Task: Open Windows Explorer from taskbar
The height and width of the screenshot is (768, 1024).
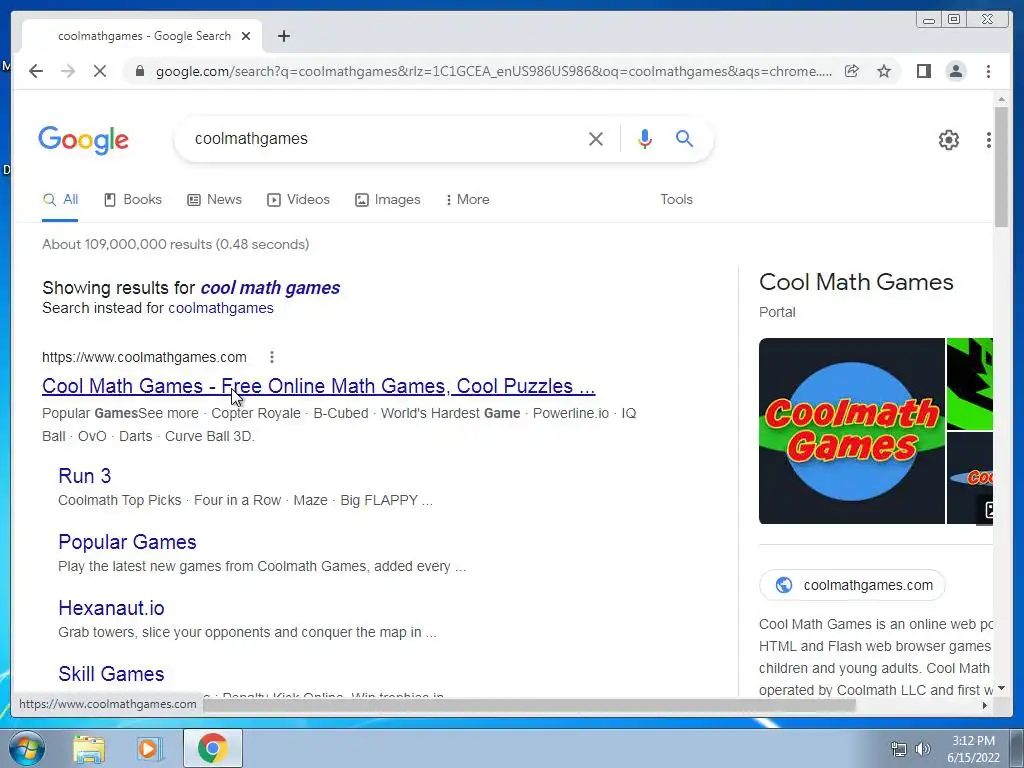Action: tap(89, 748)
